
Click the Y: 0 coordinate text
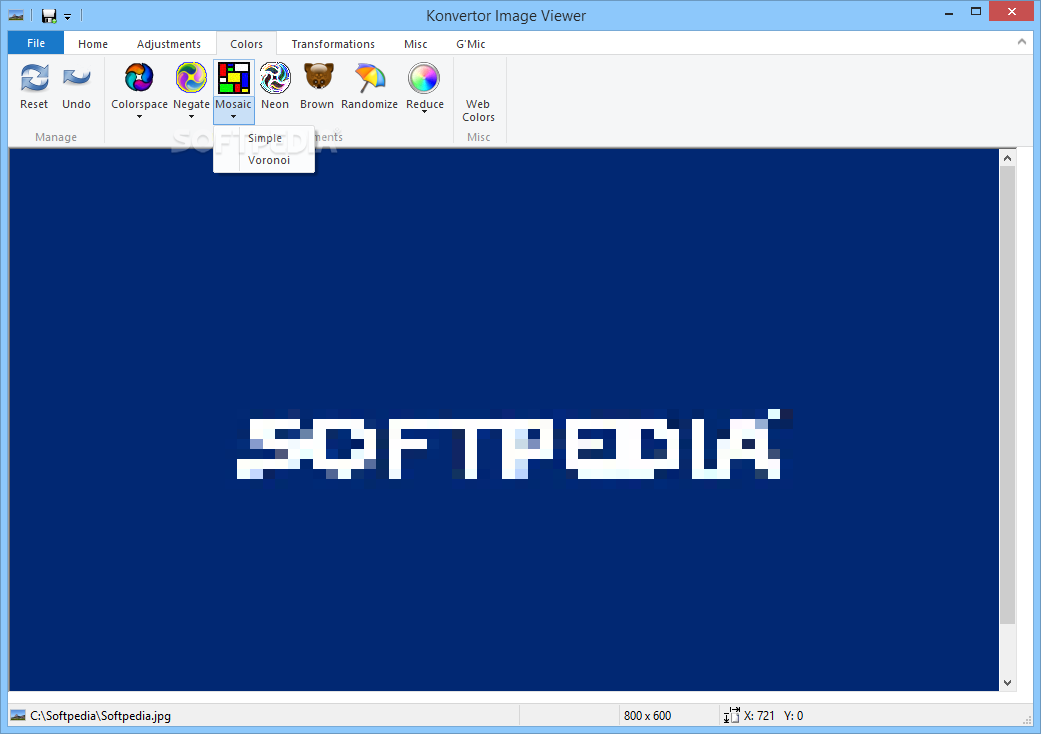(793, 715)
